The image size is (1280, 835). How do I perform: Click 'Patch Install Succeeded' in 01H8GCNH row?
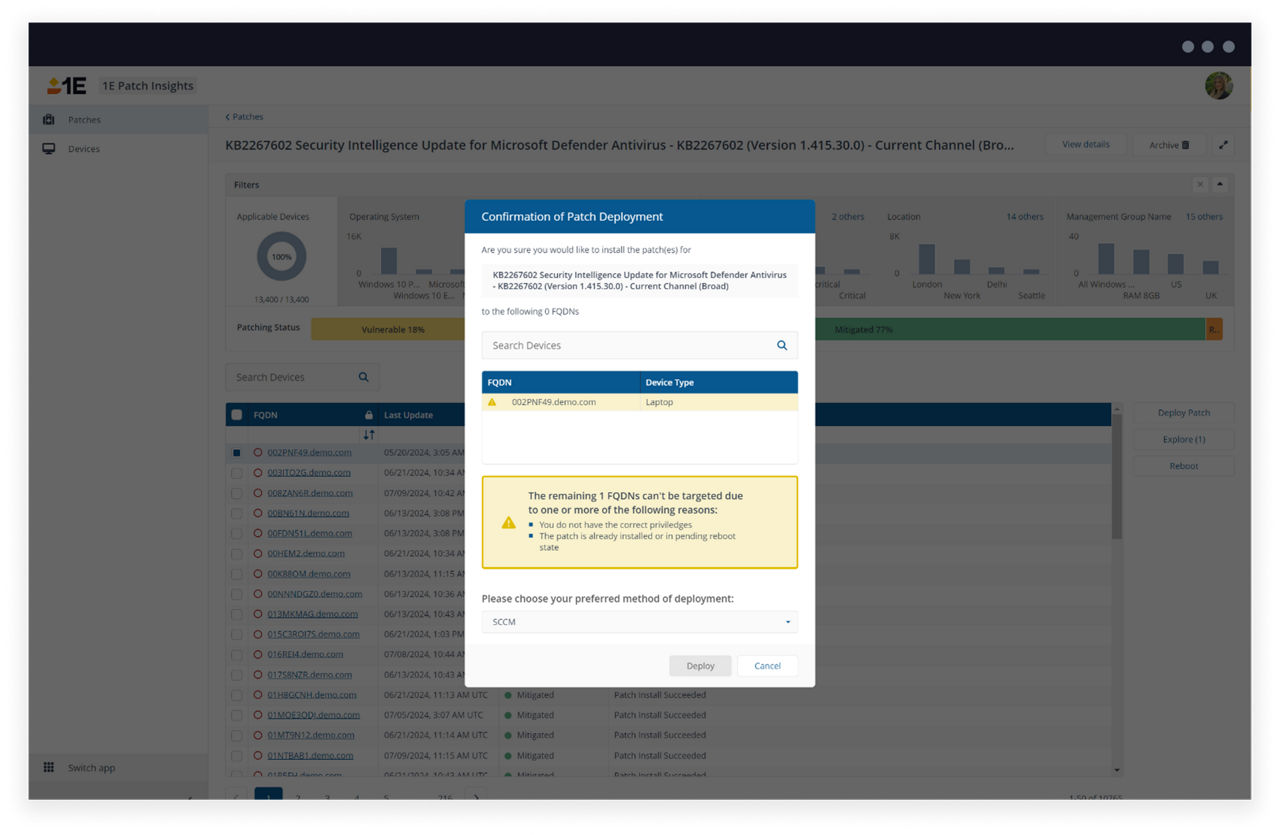pos(660,695)
